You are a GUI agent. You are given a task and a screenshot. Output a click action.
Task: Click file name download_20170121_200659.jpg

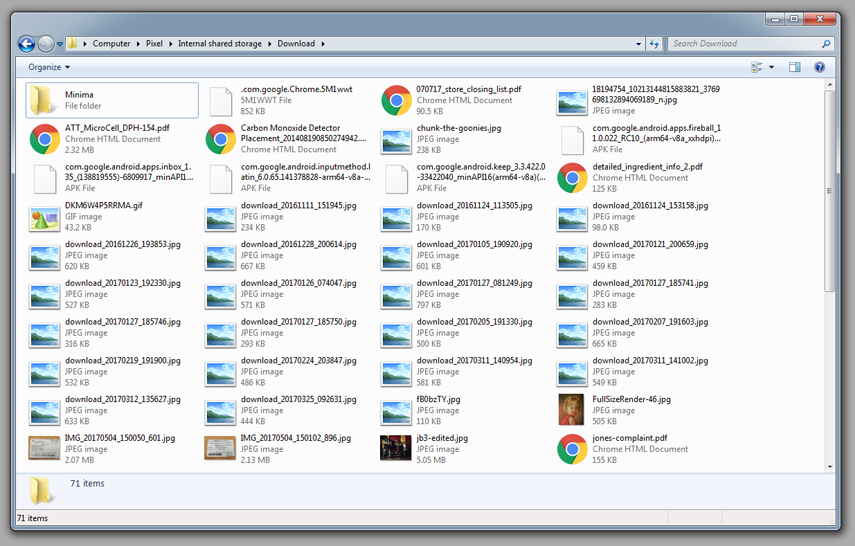[650, 244]
